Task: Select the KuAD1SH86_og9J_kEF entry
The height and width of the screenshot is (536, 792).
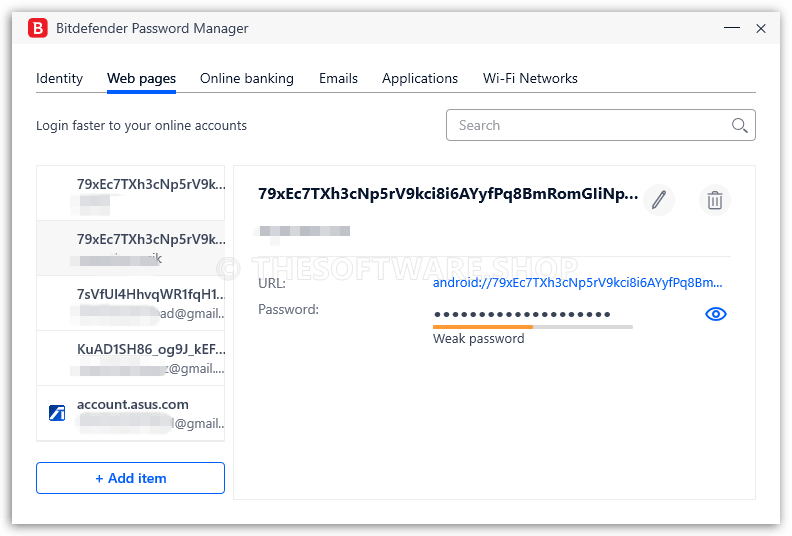Action: point(131,358)
